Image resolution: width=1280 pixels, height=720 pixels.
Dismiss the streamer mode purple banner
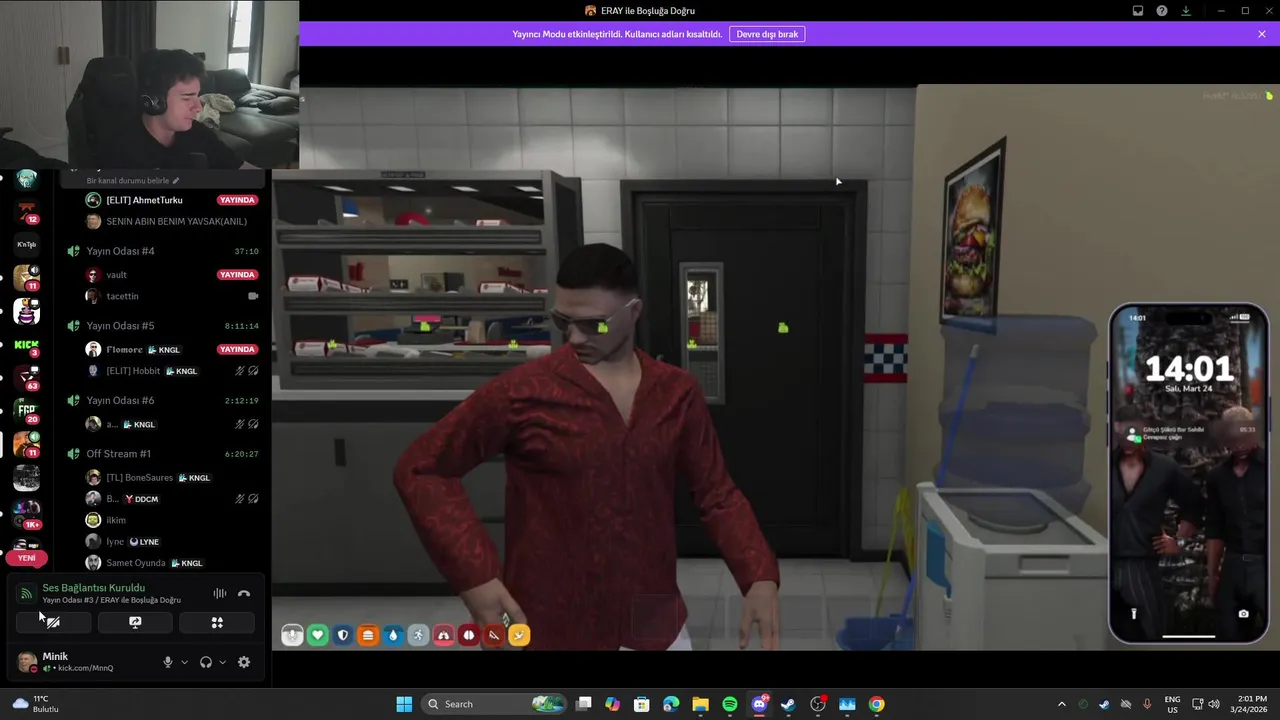pos(1262,34)
